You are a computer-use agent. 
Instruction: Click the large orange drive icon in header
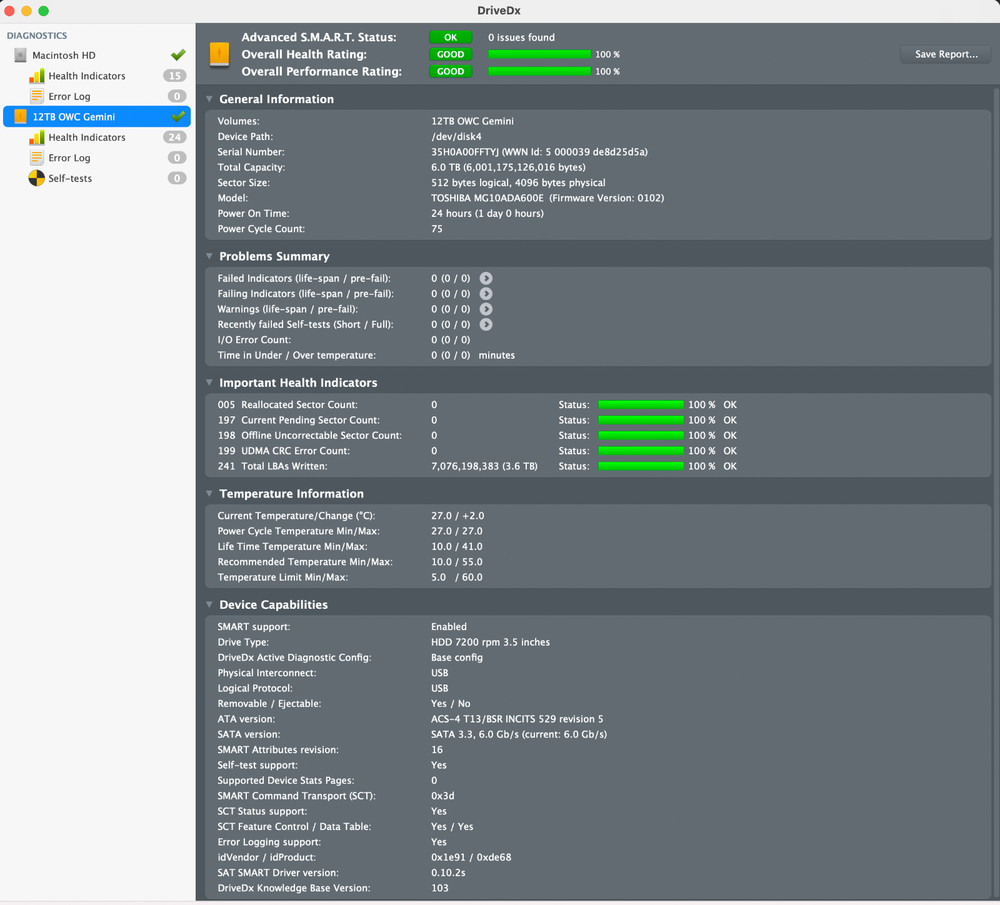[219, 55]
